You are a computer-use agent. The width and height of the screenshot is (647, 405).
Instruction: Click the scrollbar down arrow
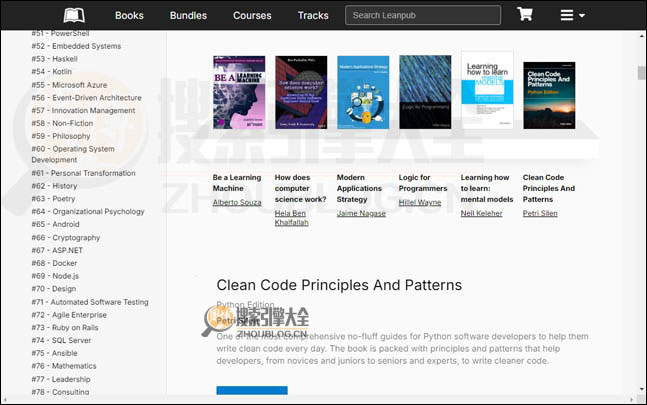pyautogui.click(x=641, y=389)
